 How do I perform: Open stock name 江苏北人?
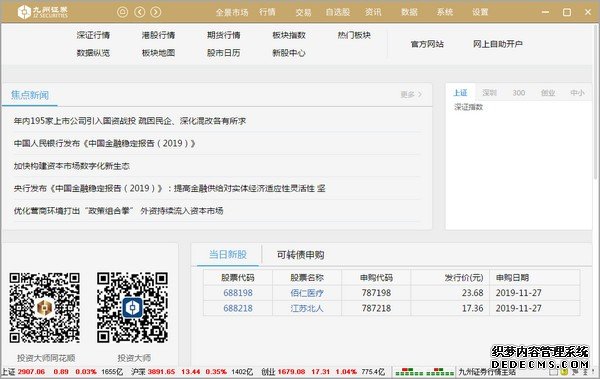tap(307, 309)
